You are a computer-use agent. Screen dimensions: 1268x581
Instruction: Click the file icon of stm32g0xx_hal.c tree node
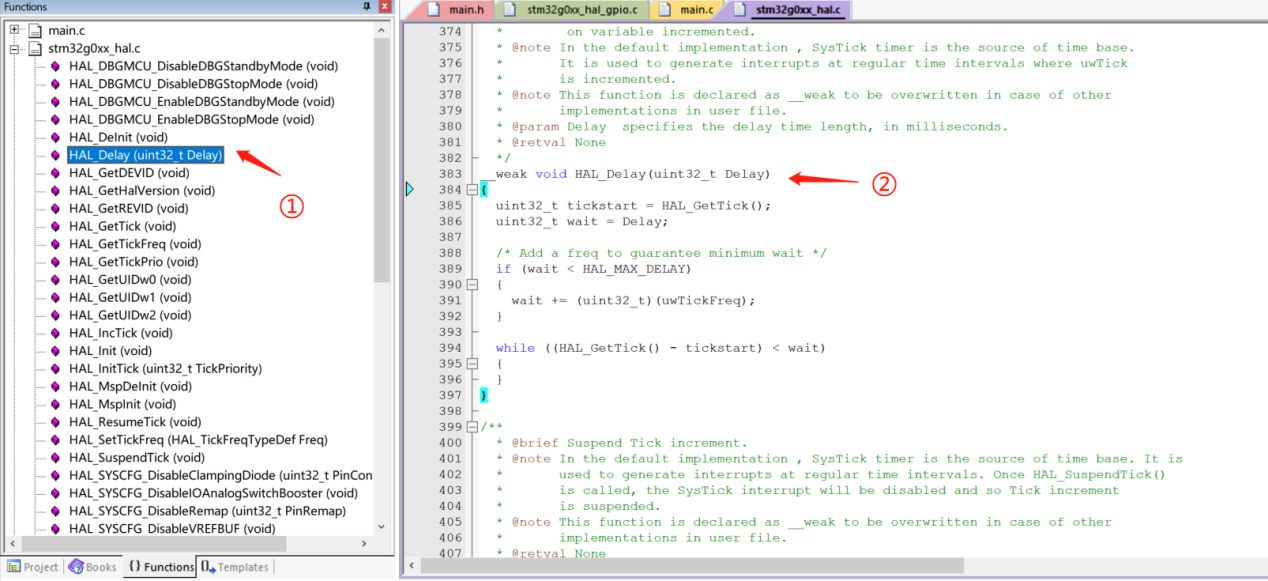click(35, 48)
